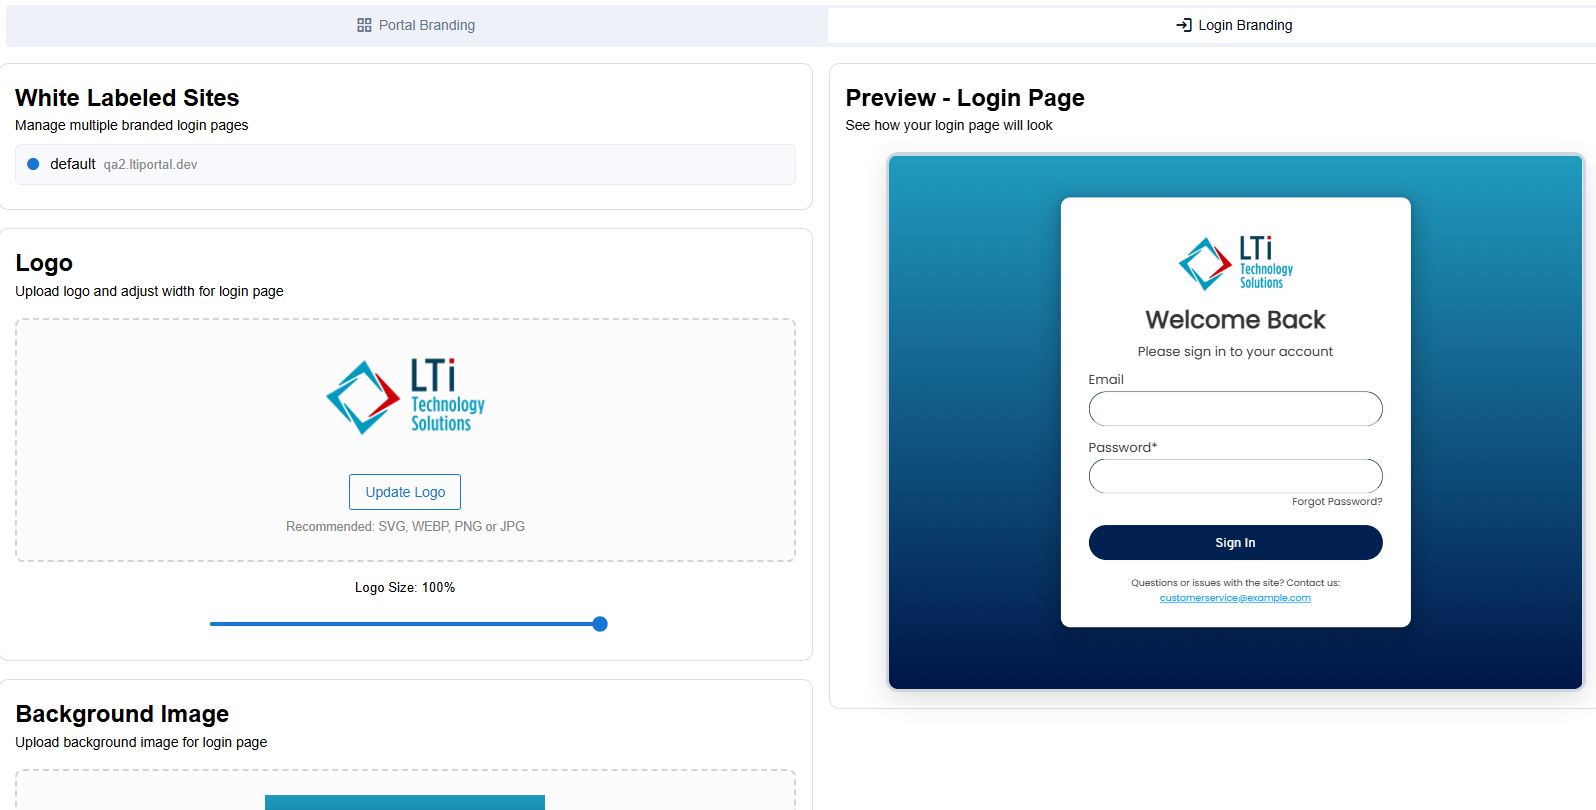Click the recommended file formats hint text

[405, 527]
